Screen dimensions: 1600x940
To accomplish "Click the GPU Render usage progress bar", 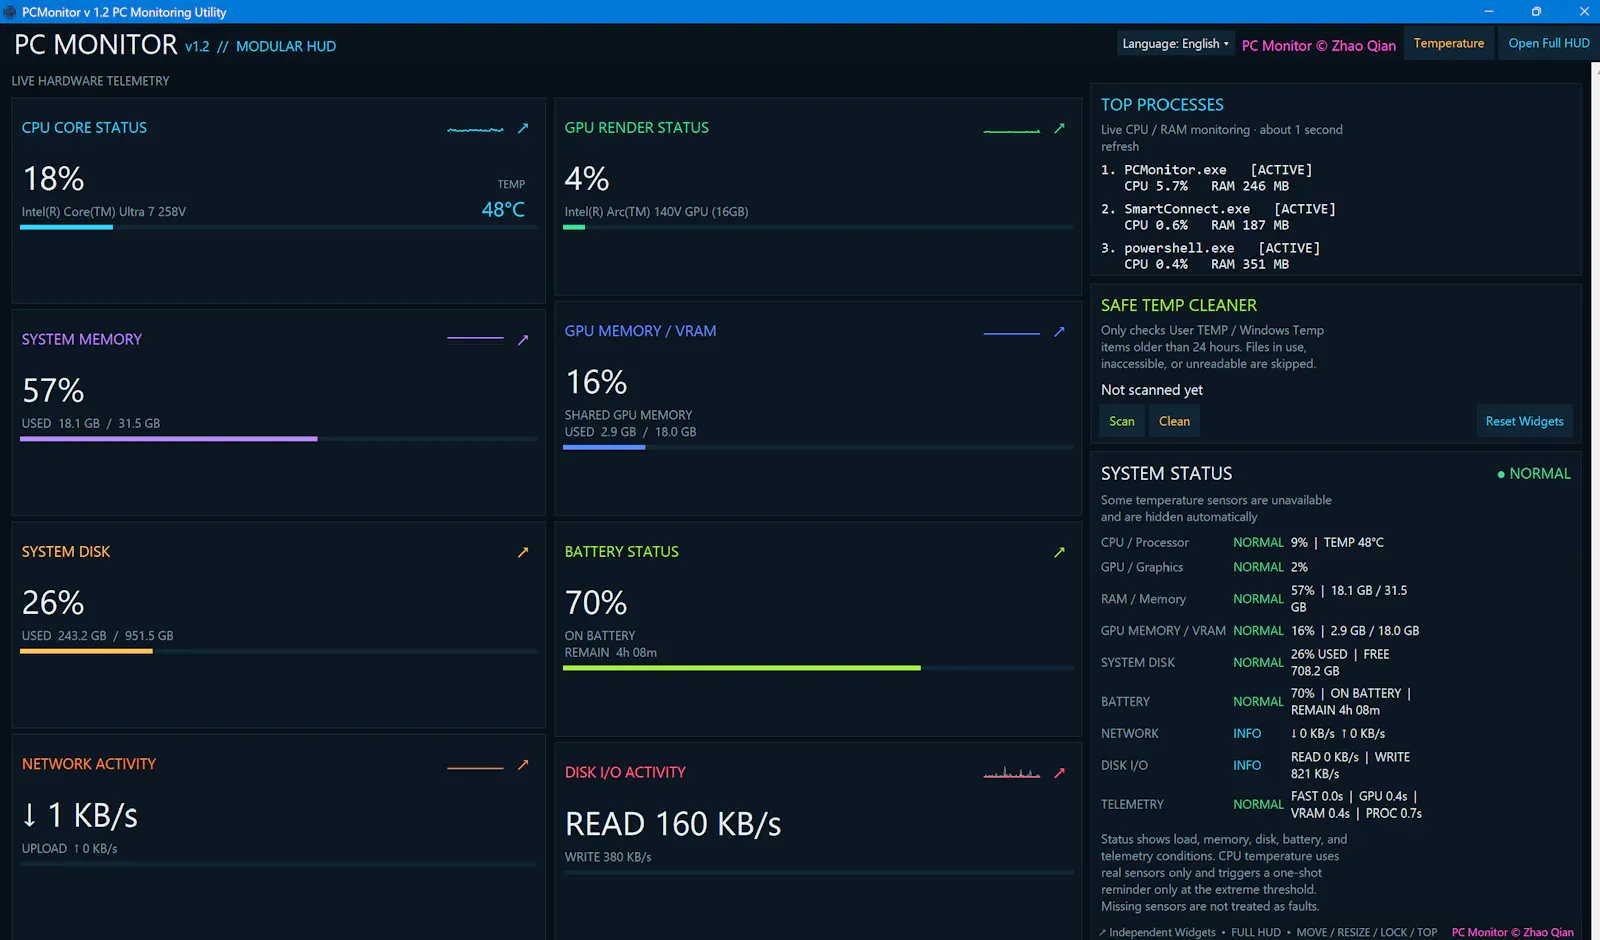I will [x=818, y=227].
